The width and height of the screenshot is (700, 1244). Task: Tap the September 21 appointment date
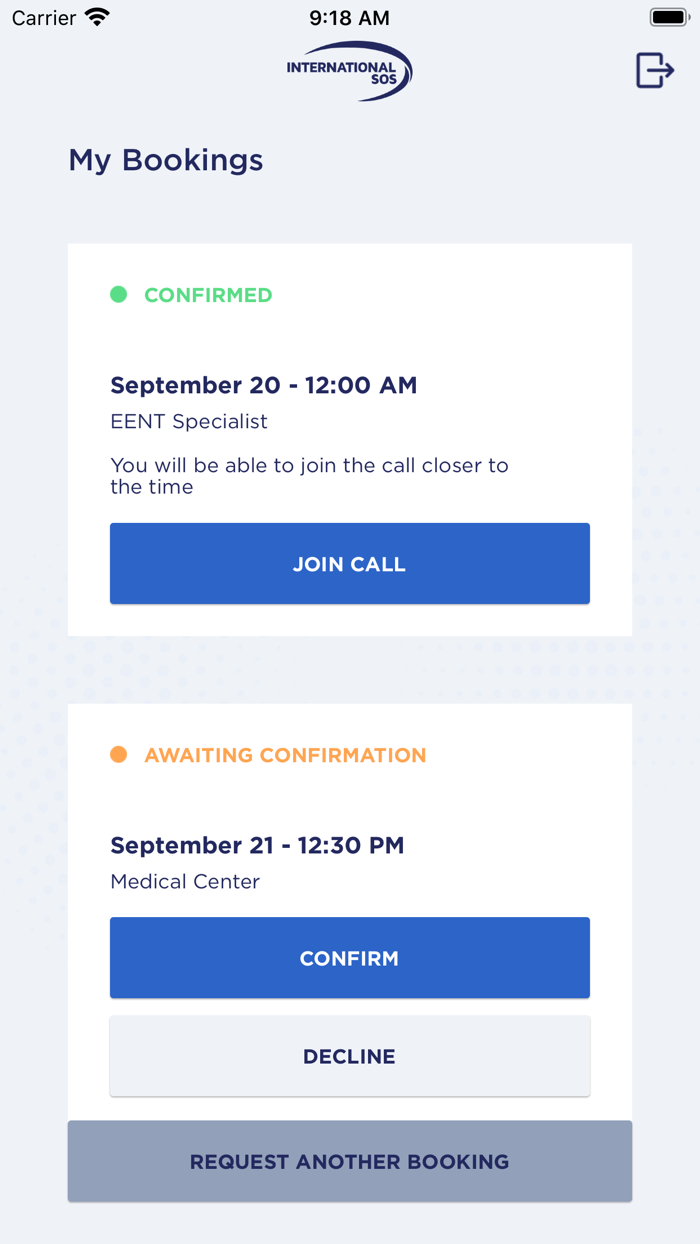coord(256,845)
